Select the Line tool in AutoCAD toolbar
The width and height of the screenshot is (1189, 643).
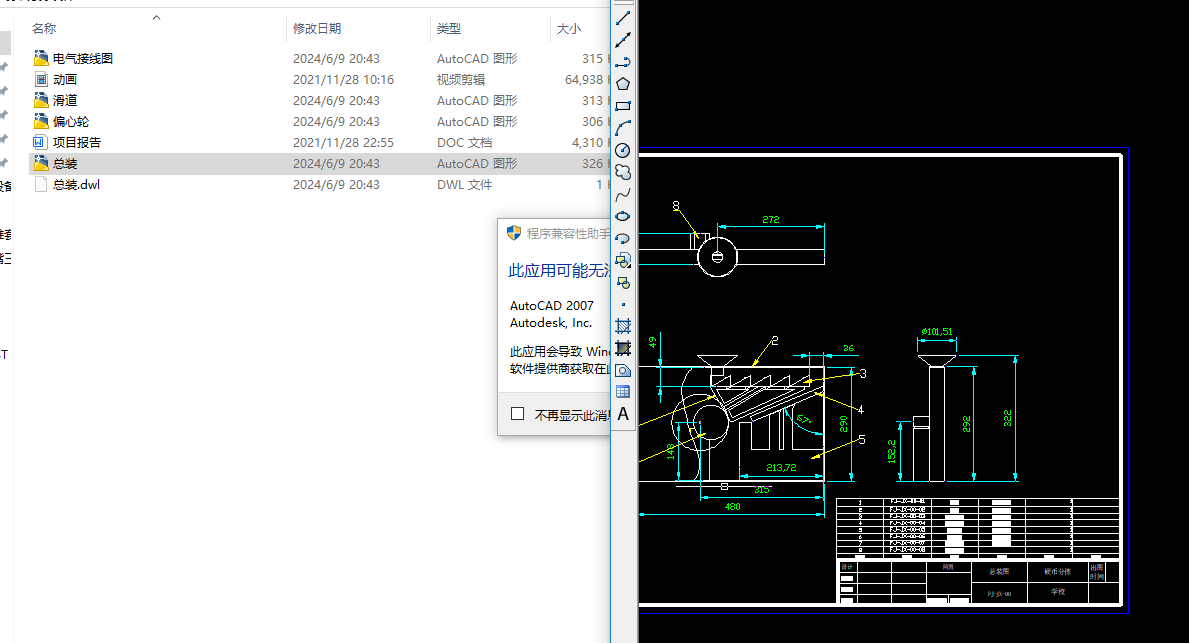(x=623, y=18)
